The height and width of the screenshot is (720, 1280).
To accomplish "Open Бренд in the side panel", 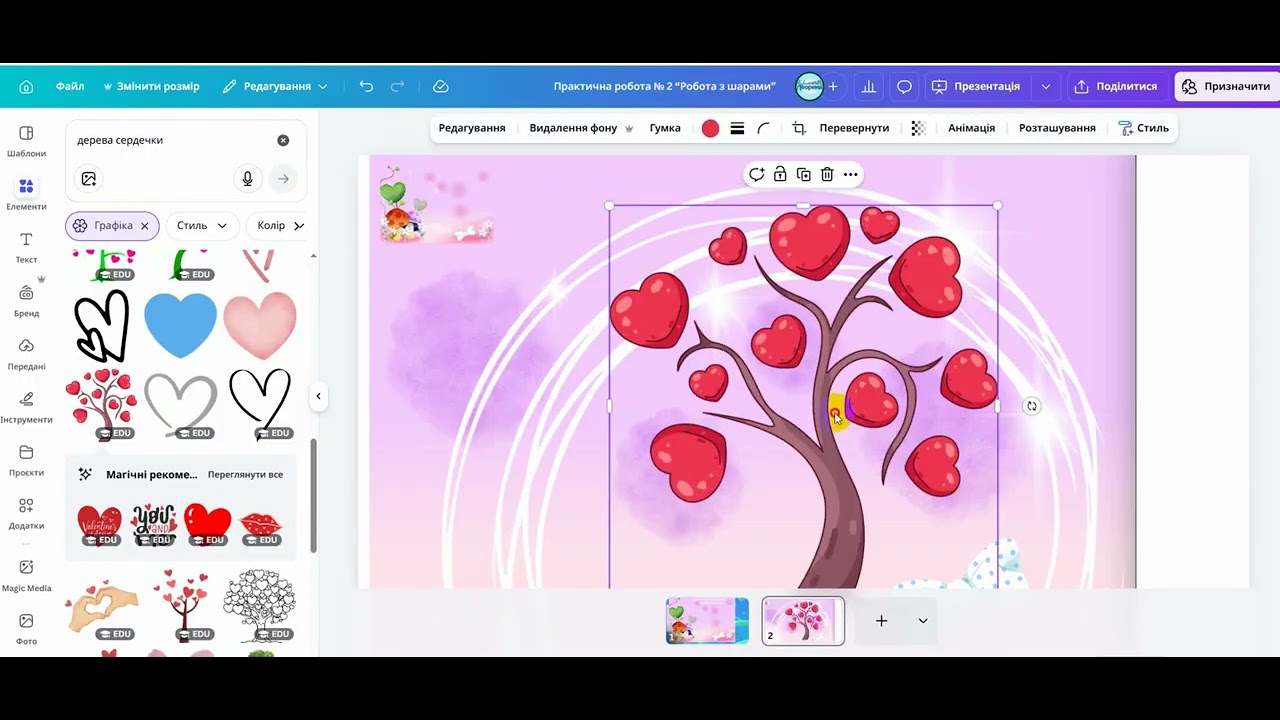I will coord(26,300).
